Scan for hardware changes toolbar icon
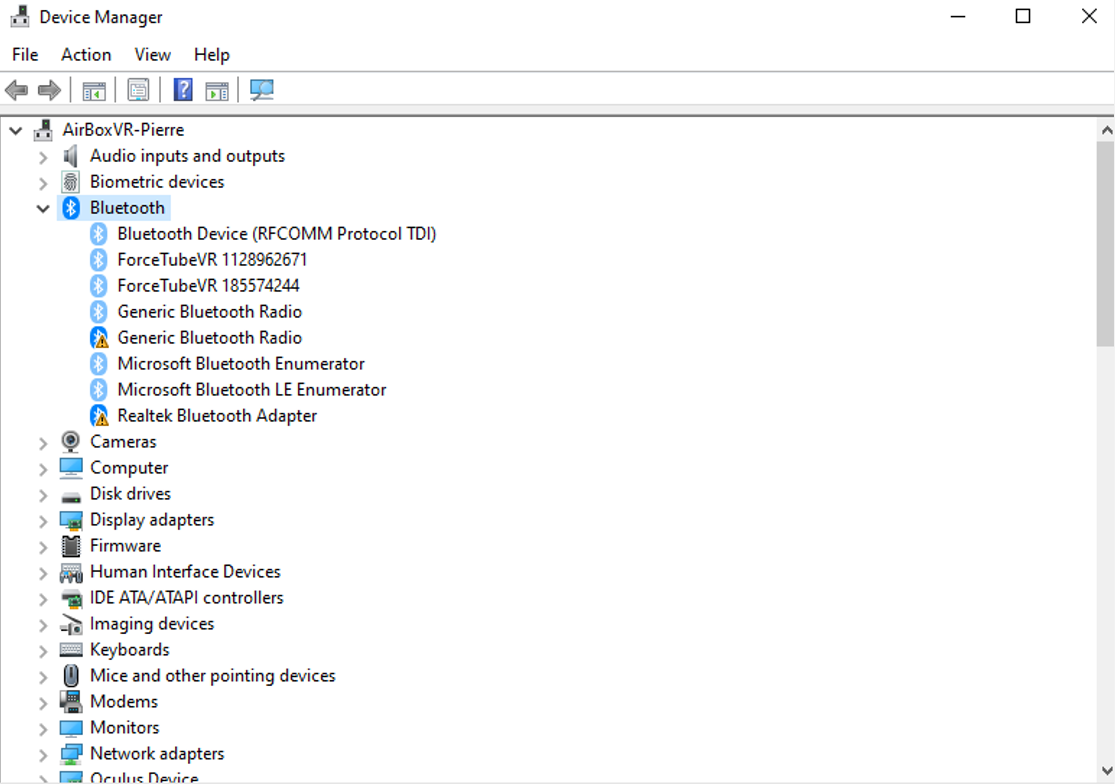Image resolution: width=1115 pixels, height=784 pixels. [262, 90]
